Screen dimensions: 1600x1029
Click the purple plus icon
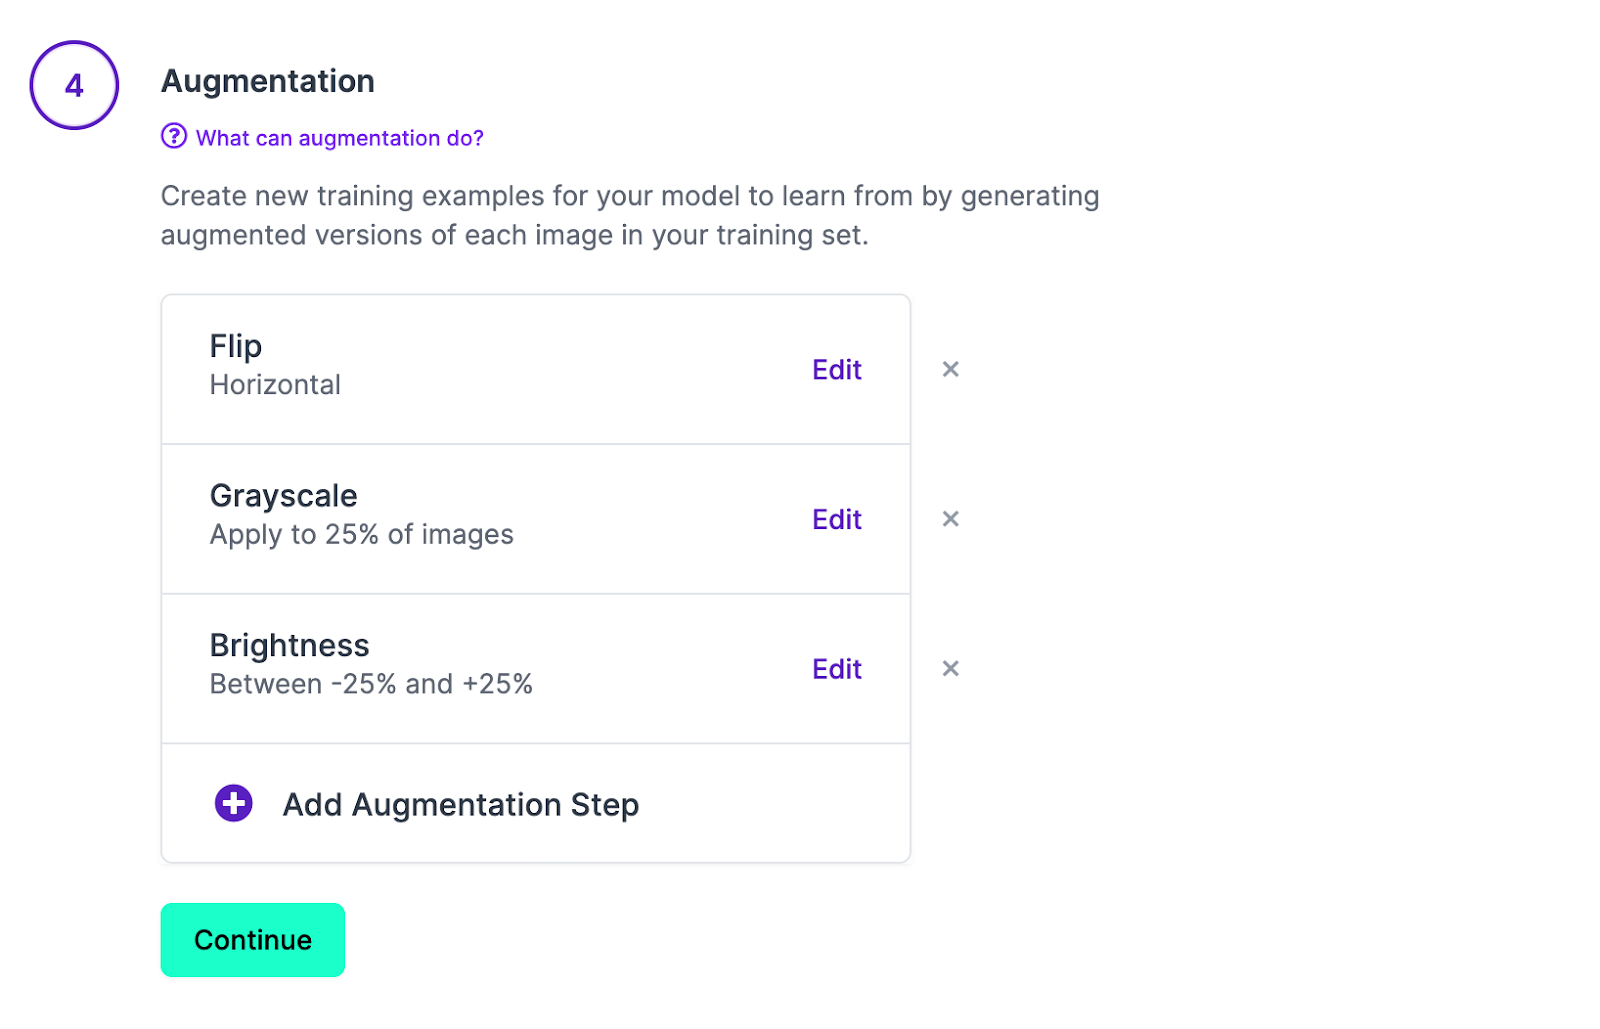[234, 803]
